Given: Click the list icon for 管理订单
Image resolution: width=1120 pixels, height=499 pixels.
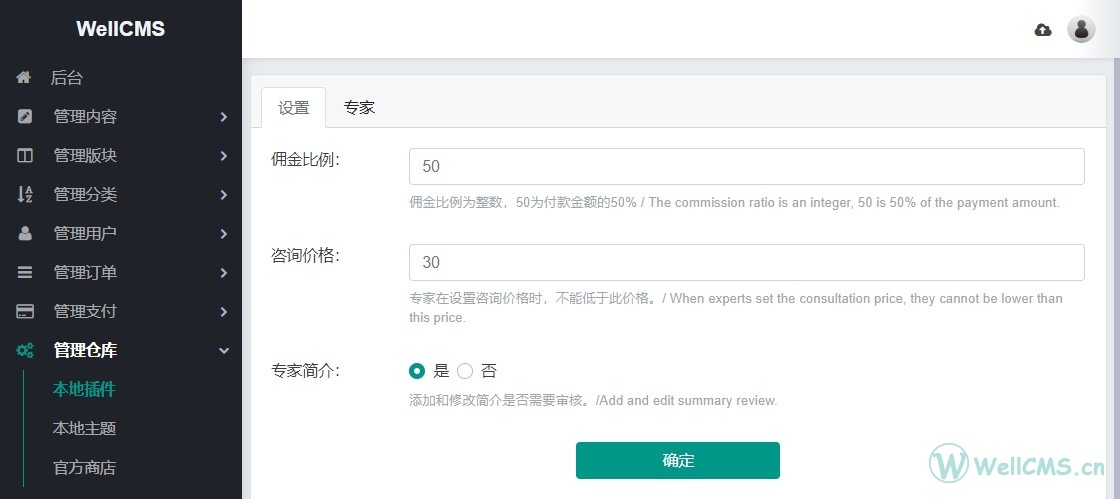Looking at the screenshot, I should [x=24, y=272].
